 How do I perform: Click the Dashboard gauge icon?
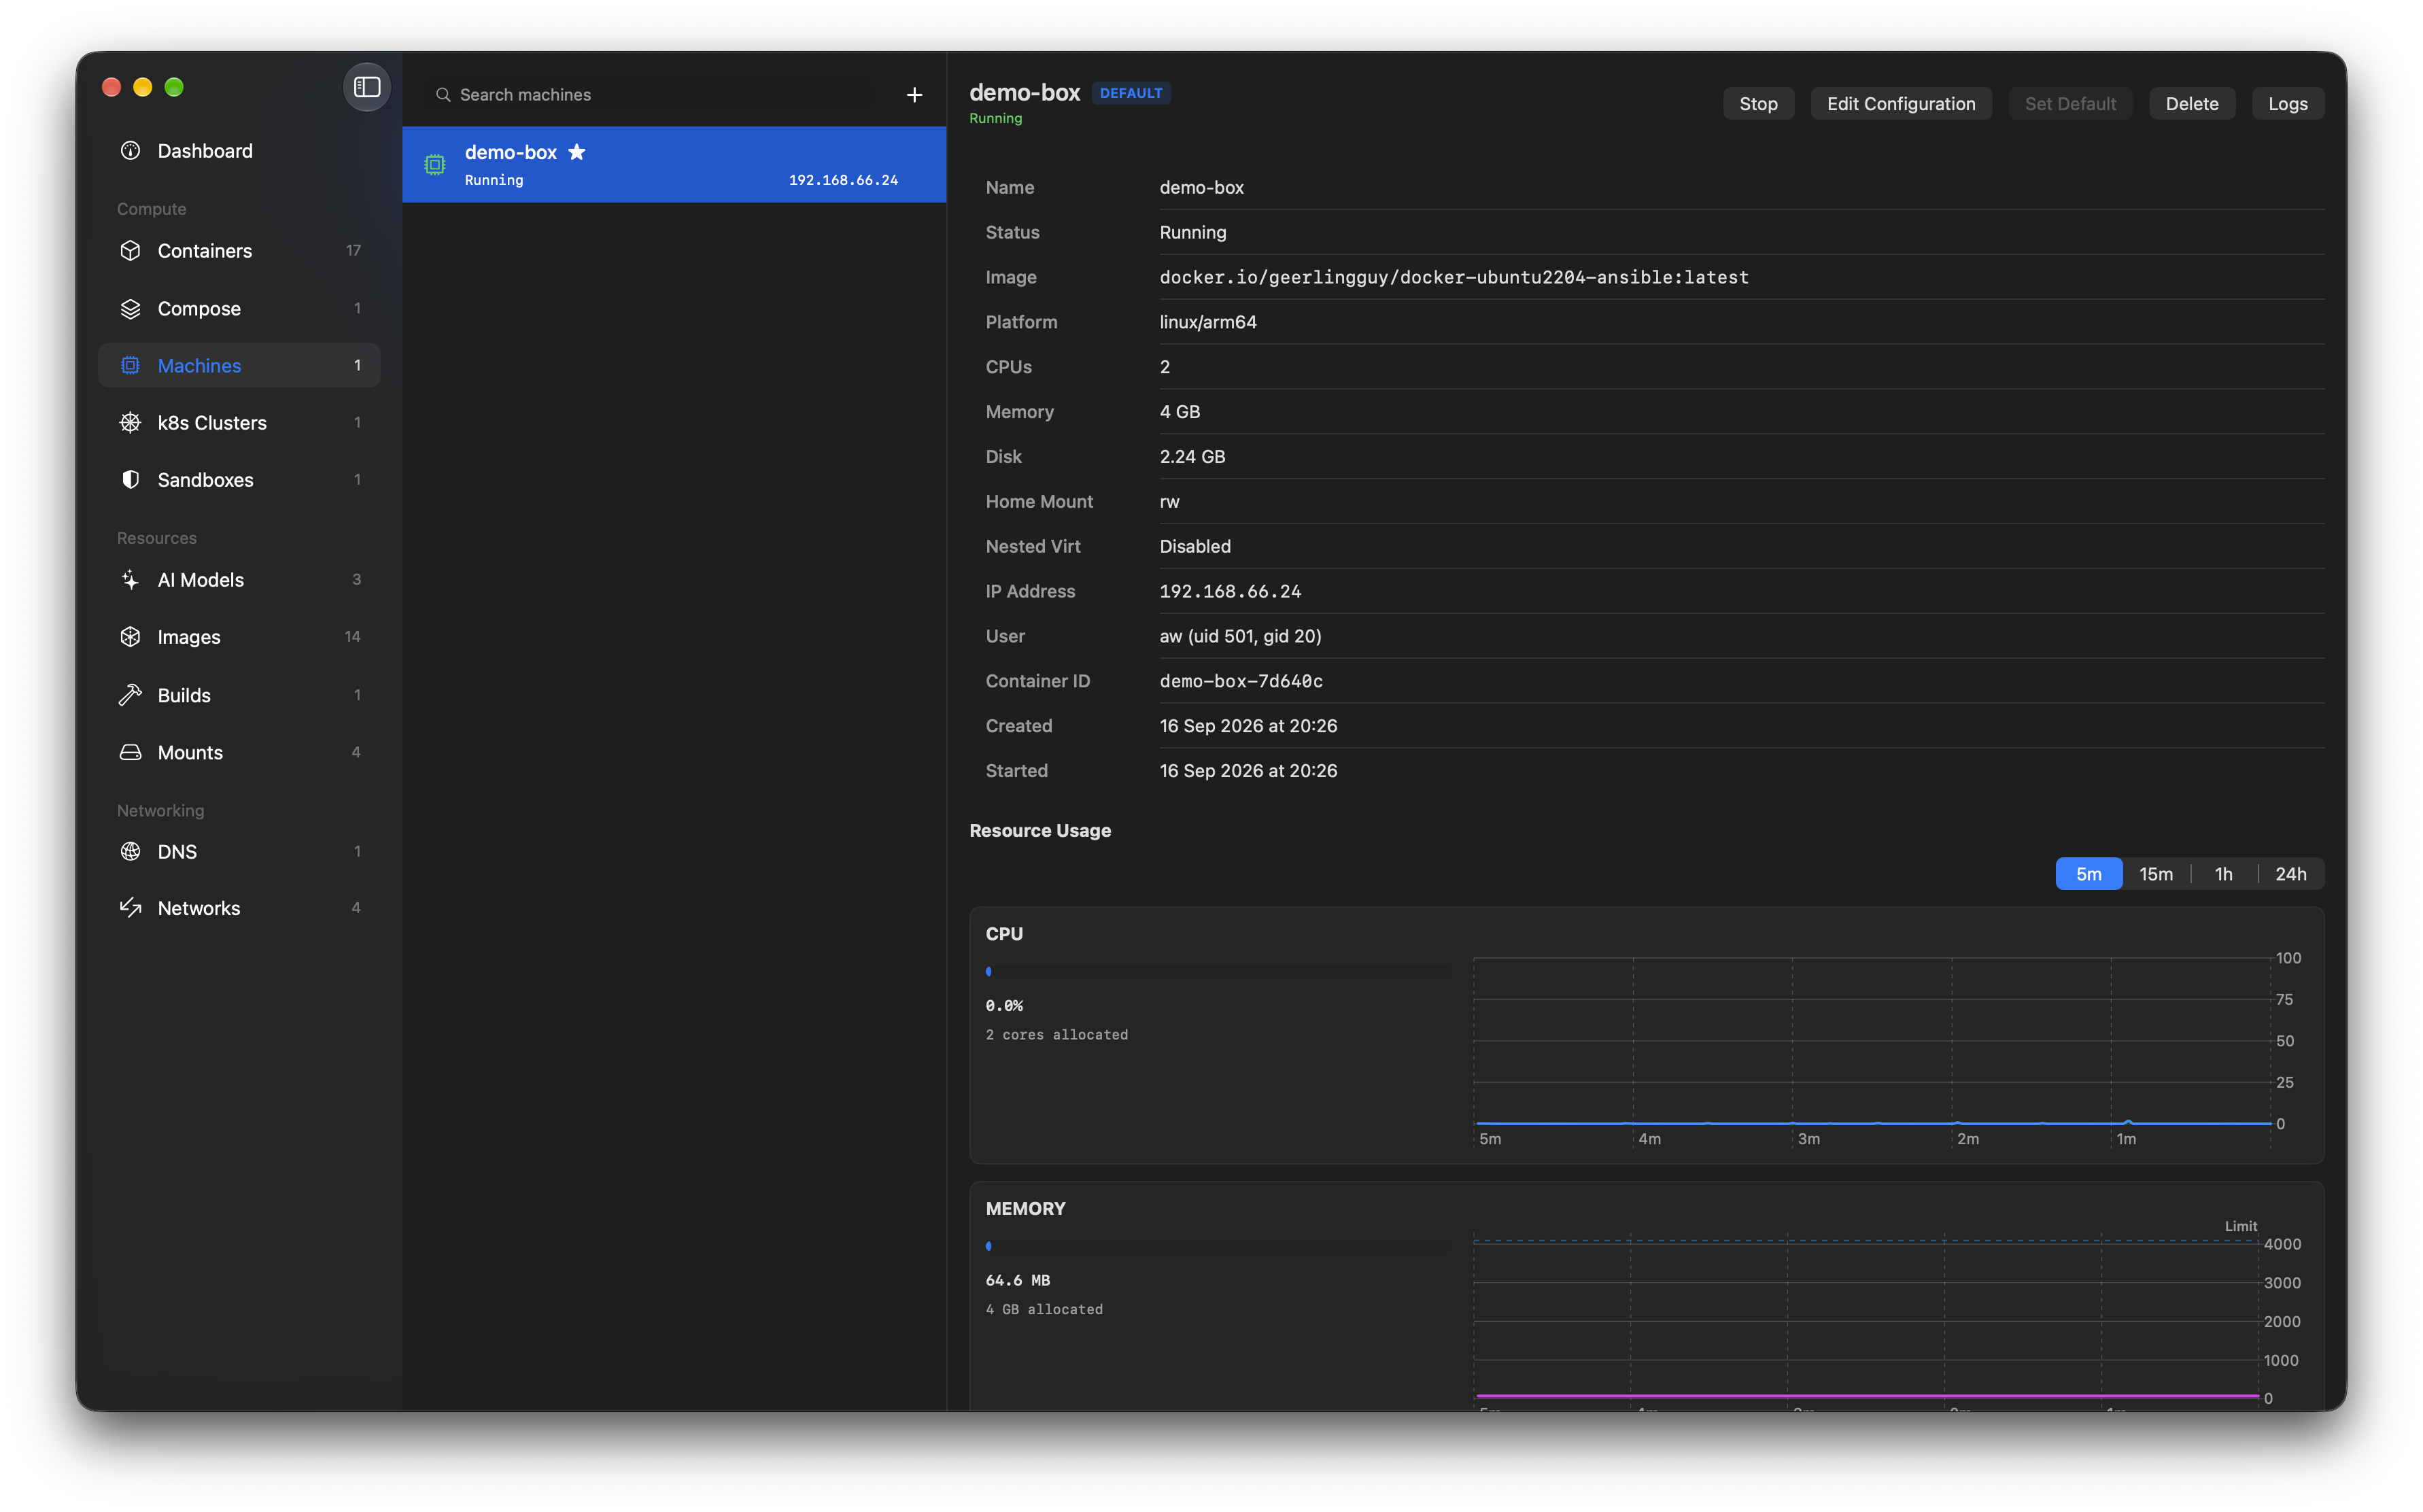tap(130, 151)
